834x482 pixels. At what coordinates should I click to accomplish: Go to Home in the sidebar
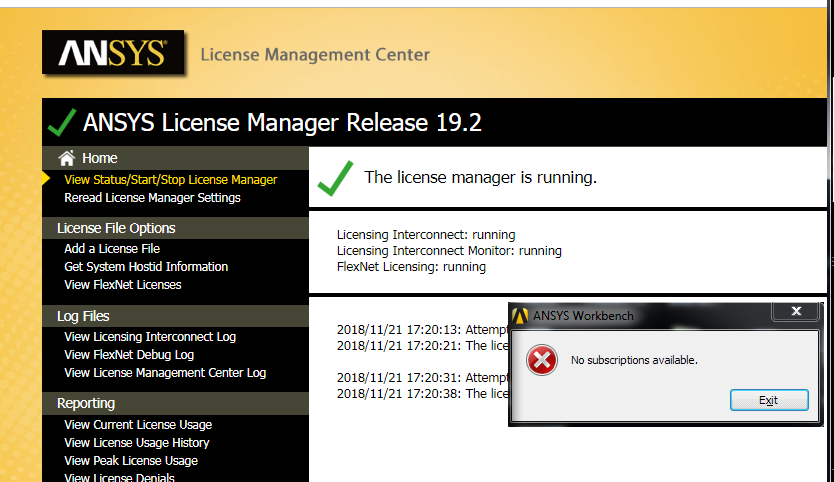[99, 158]
